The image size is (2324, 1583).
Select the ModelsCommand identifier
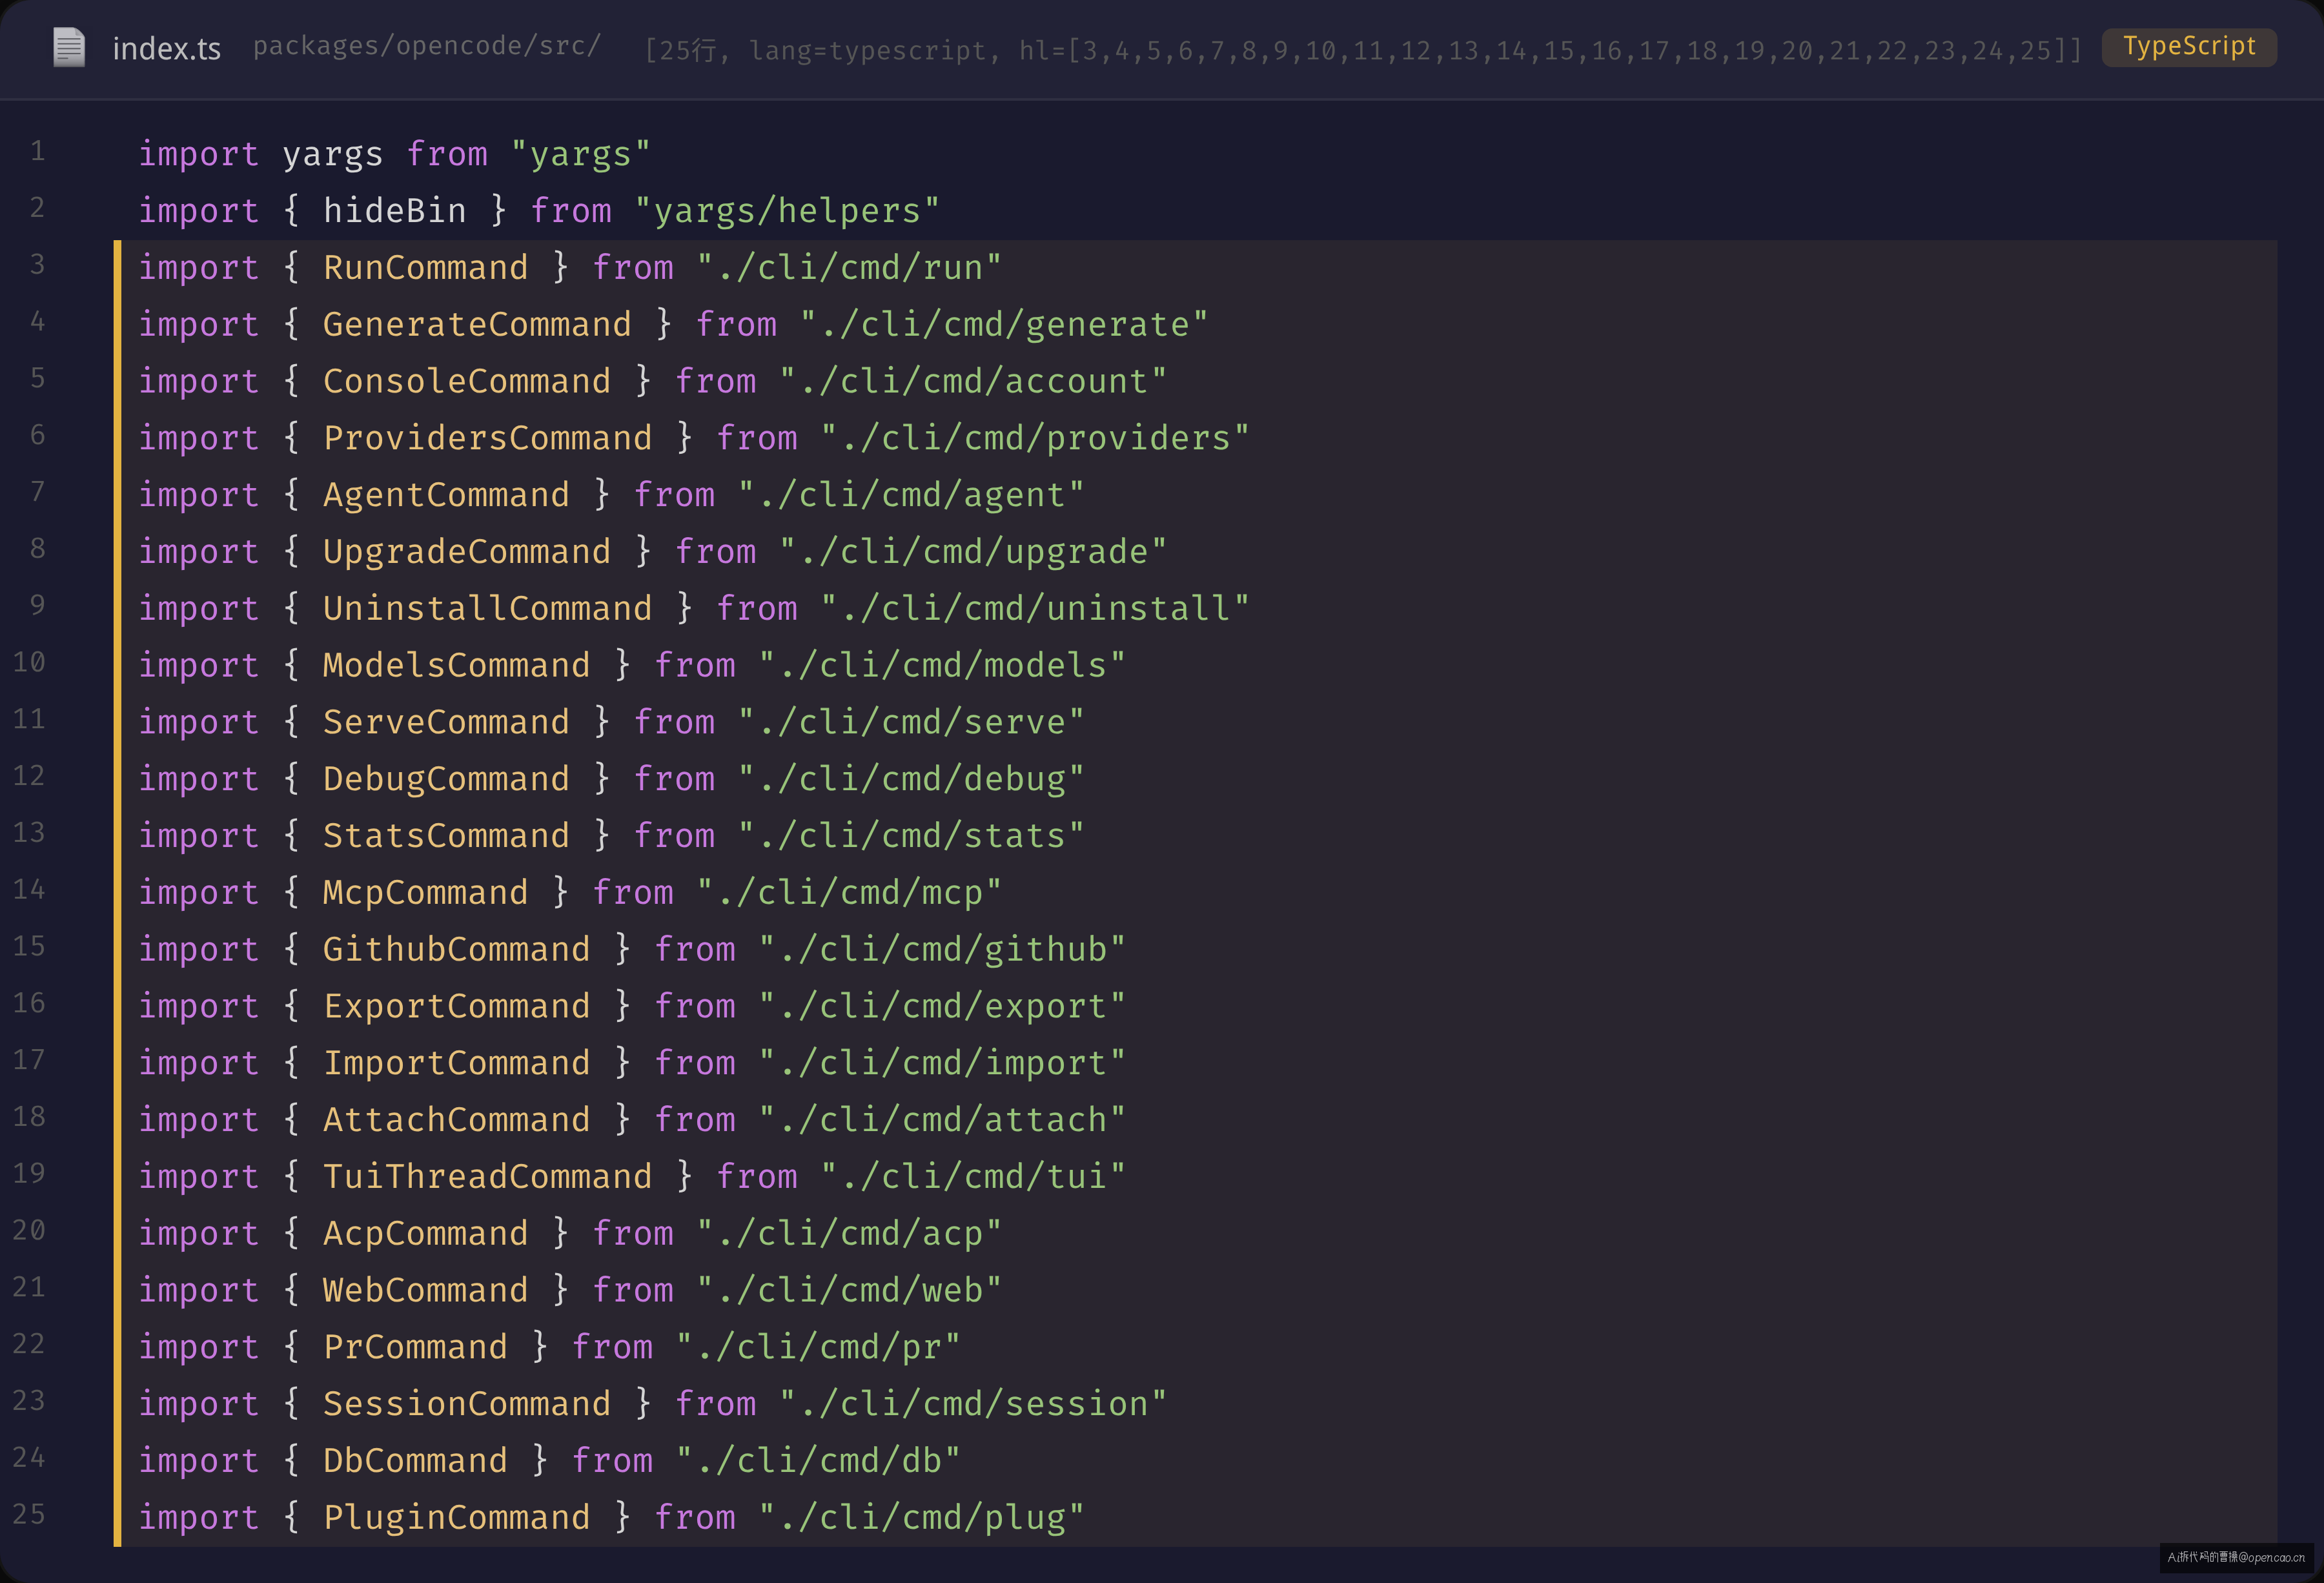(x=456, y=666)
